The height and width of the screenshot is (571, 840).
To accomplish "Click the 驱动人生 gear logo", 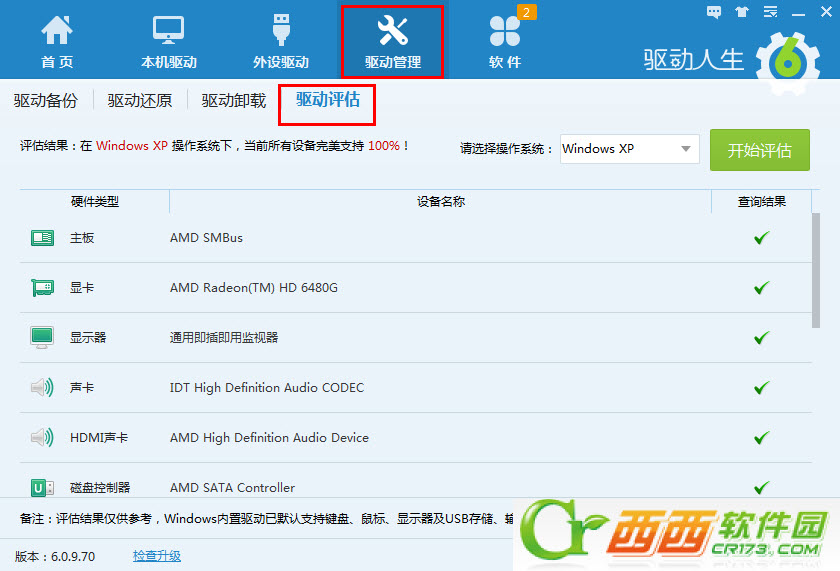I will [788, 63].
